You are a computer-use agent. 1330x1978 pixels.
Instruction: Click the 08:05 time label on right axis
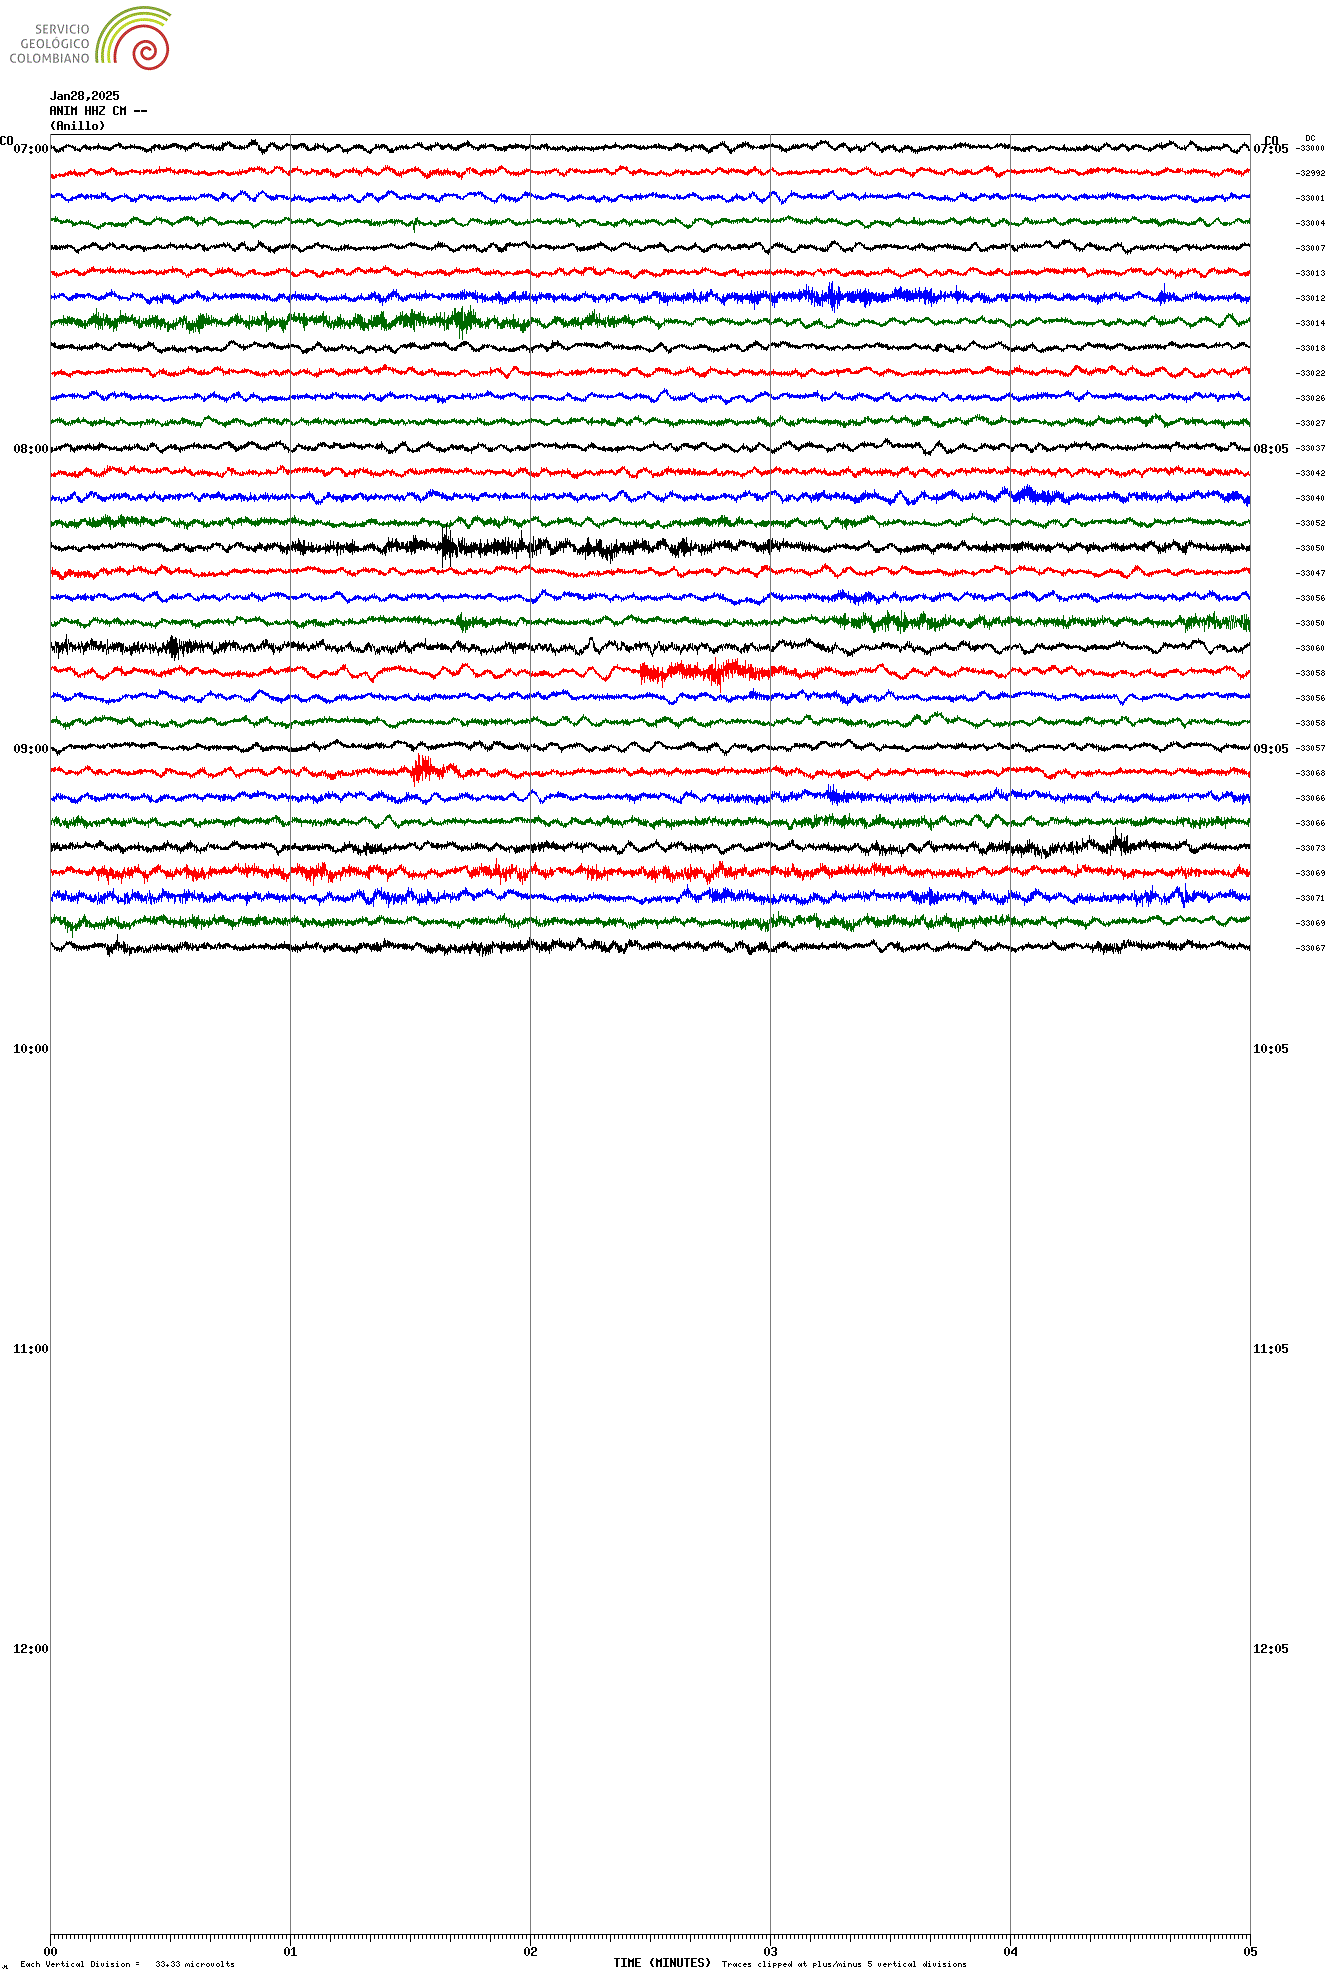pos(1271,449)
